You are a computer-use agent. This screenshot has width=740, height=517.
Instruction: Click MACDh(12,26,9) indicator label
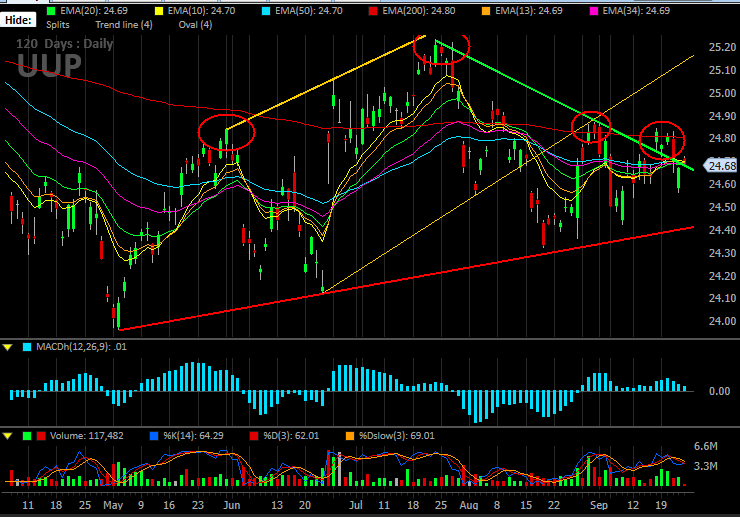[x=81, y=347]
